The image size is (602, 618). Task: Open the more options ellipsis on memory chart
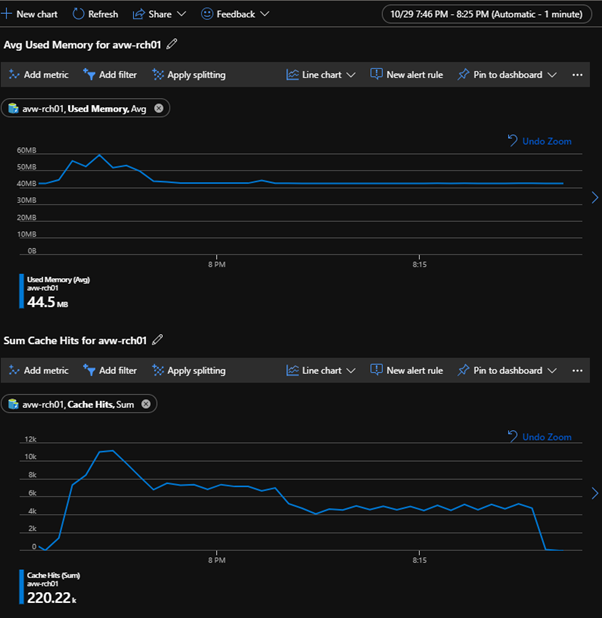coord(577,75)
